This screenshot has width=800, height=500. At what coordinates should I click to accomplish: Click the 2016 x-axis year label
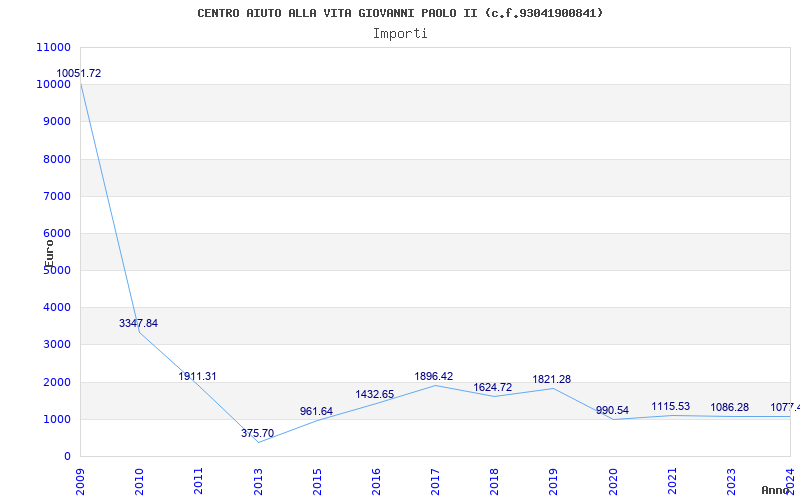point(376,482)
